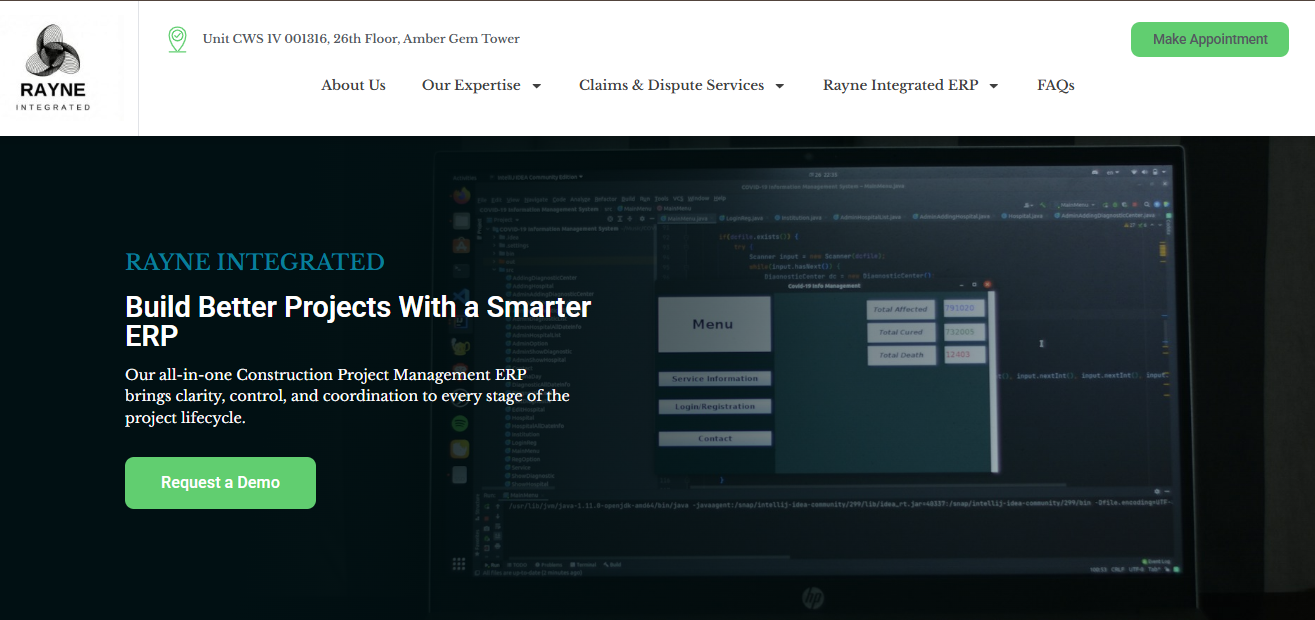Click the Contact button in the pictured app
The width and height of the screenshot is (1315, 620).
coord(714,438)
